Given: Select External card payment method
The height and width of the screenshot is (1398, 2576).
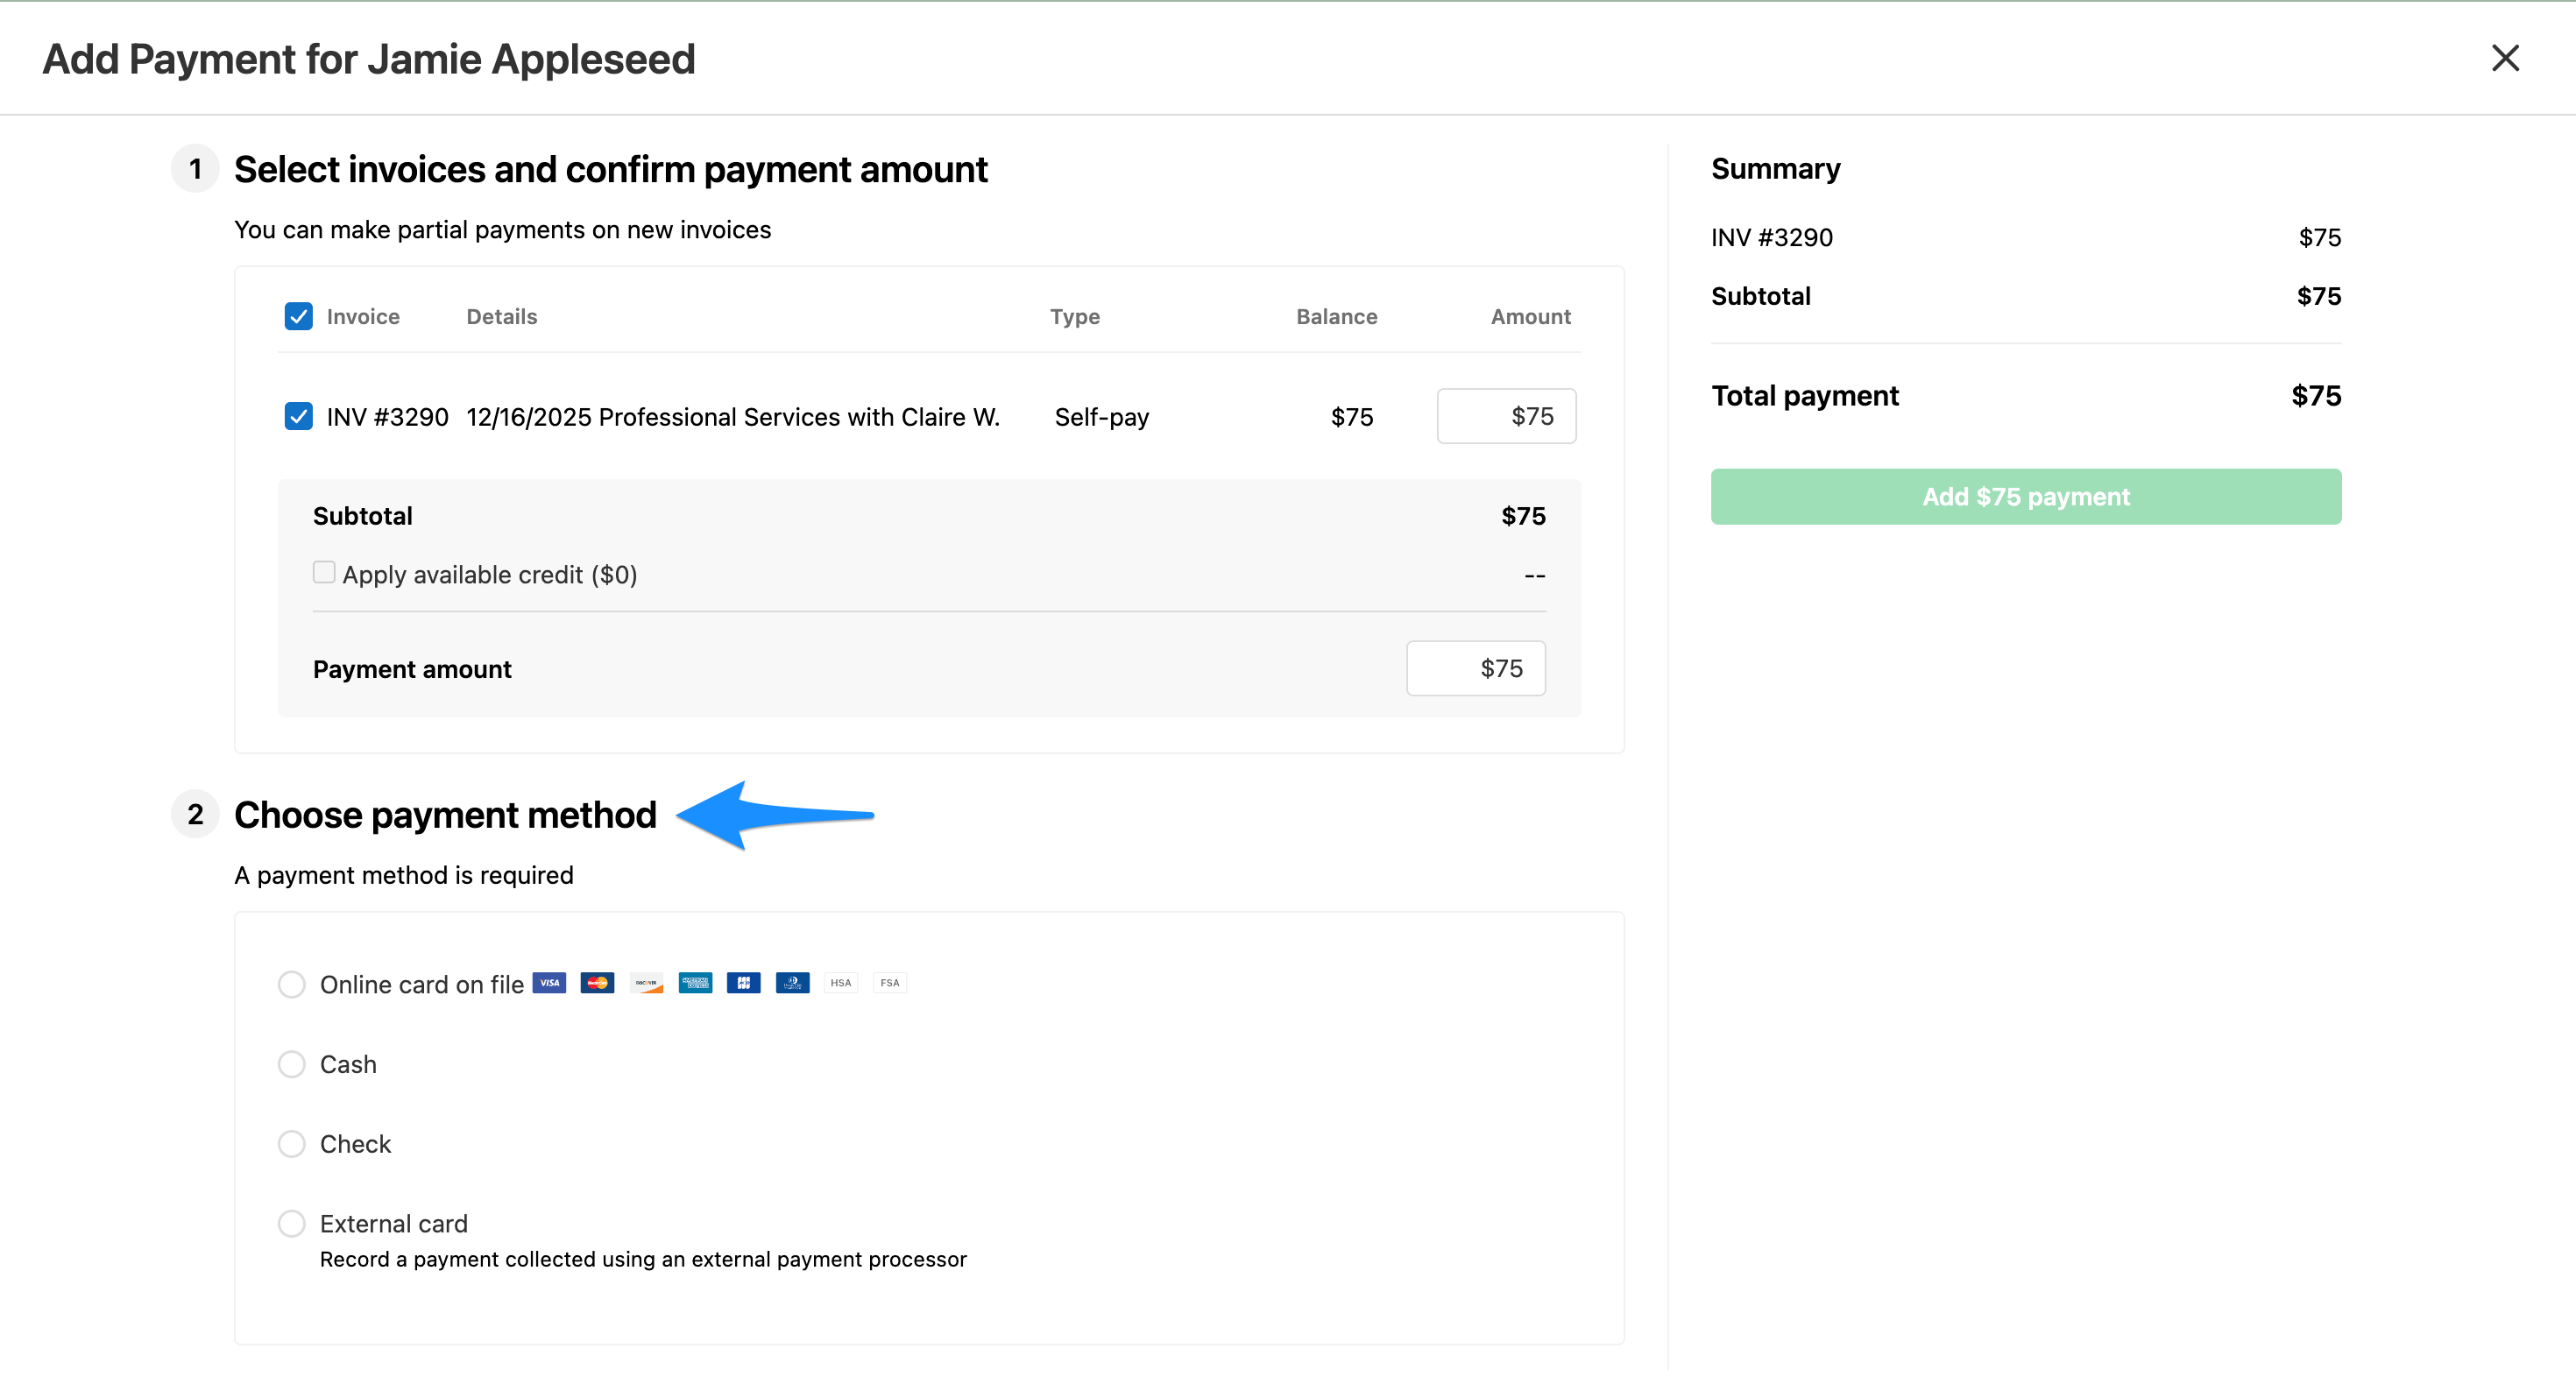Looking at the screenshot, I should pyautogui.click(x=291, y=1224).
